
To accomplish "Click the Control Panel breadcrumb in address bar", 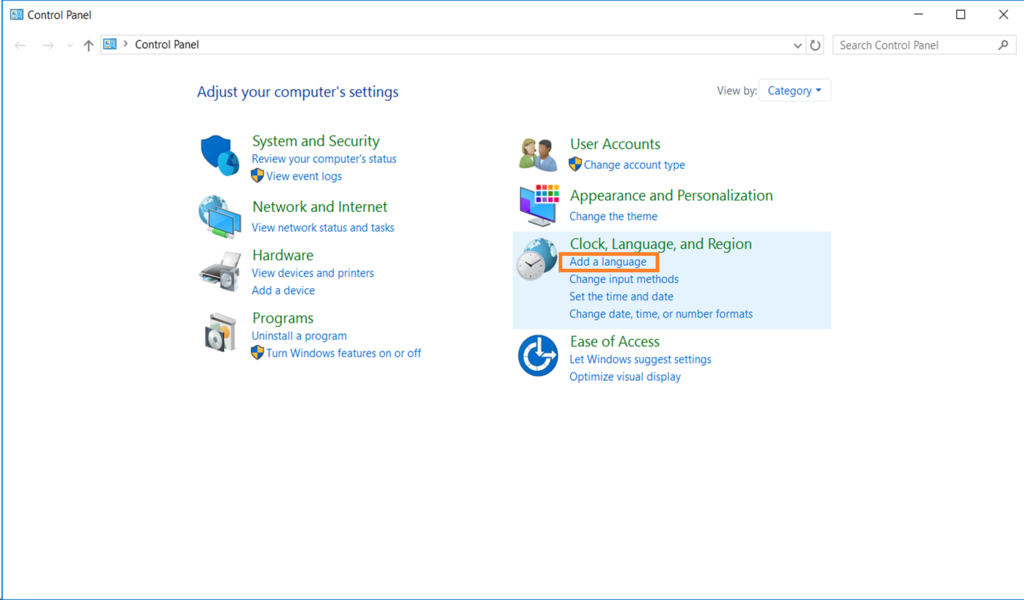I will pyautogui.click(x=167, y=44).
